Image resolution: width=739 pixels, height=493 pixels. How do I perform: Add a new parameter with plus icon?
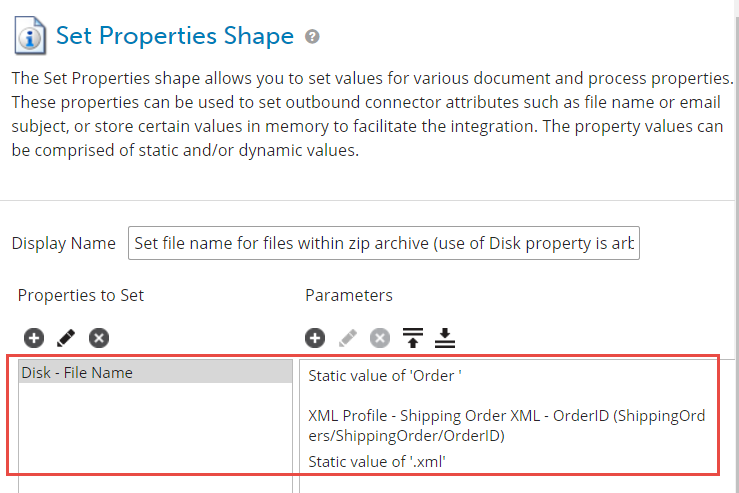click(315, 338)
